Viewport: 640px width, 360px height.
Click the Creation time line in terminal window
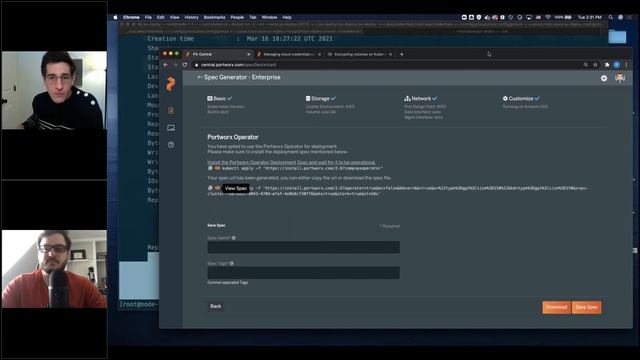(240, 39)
